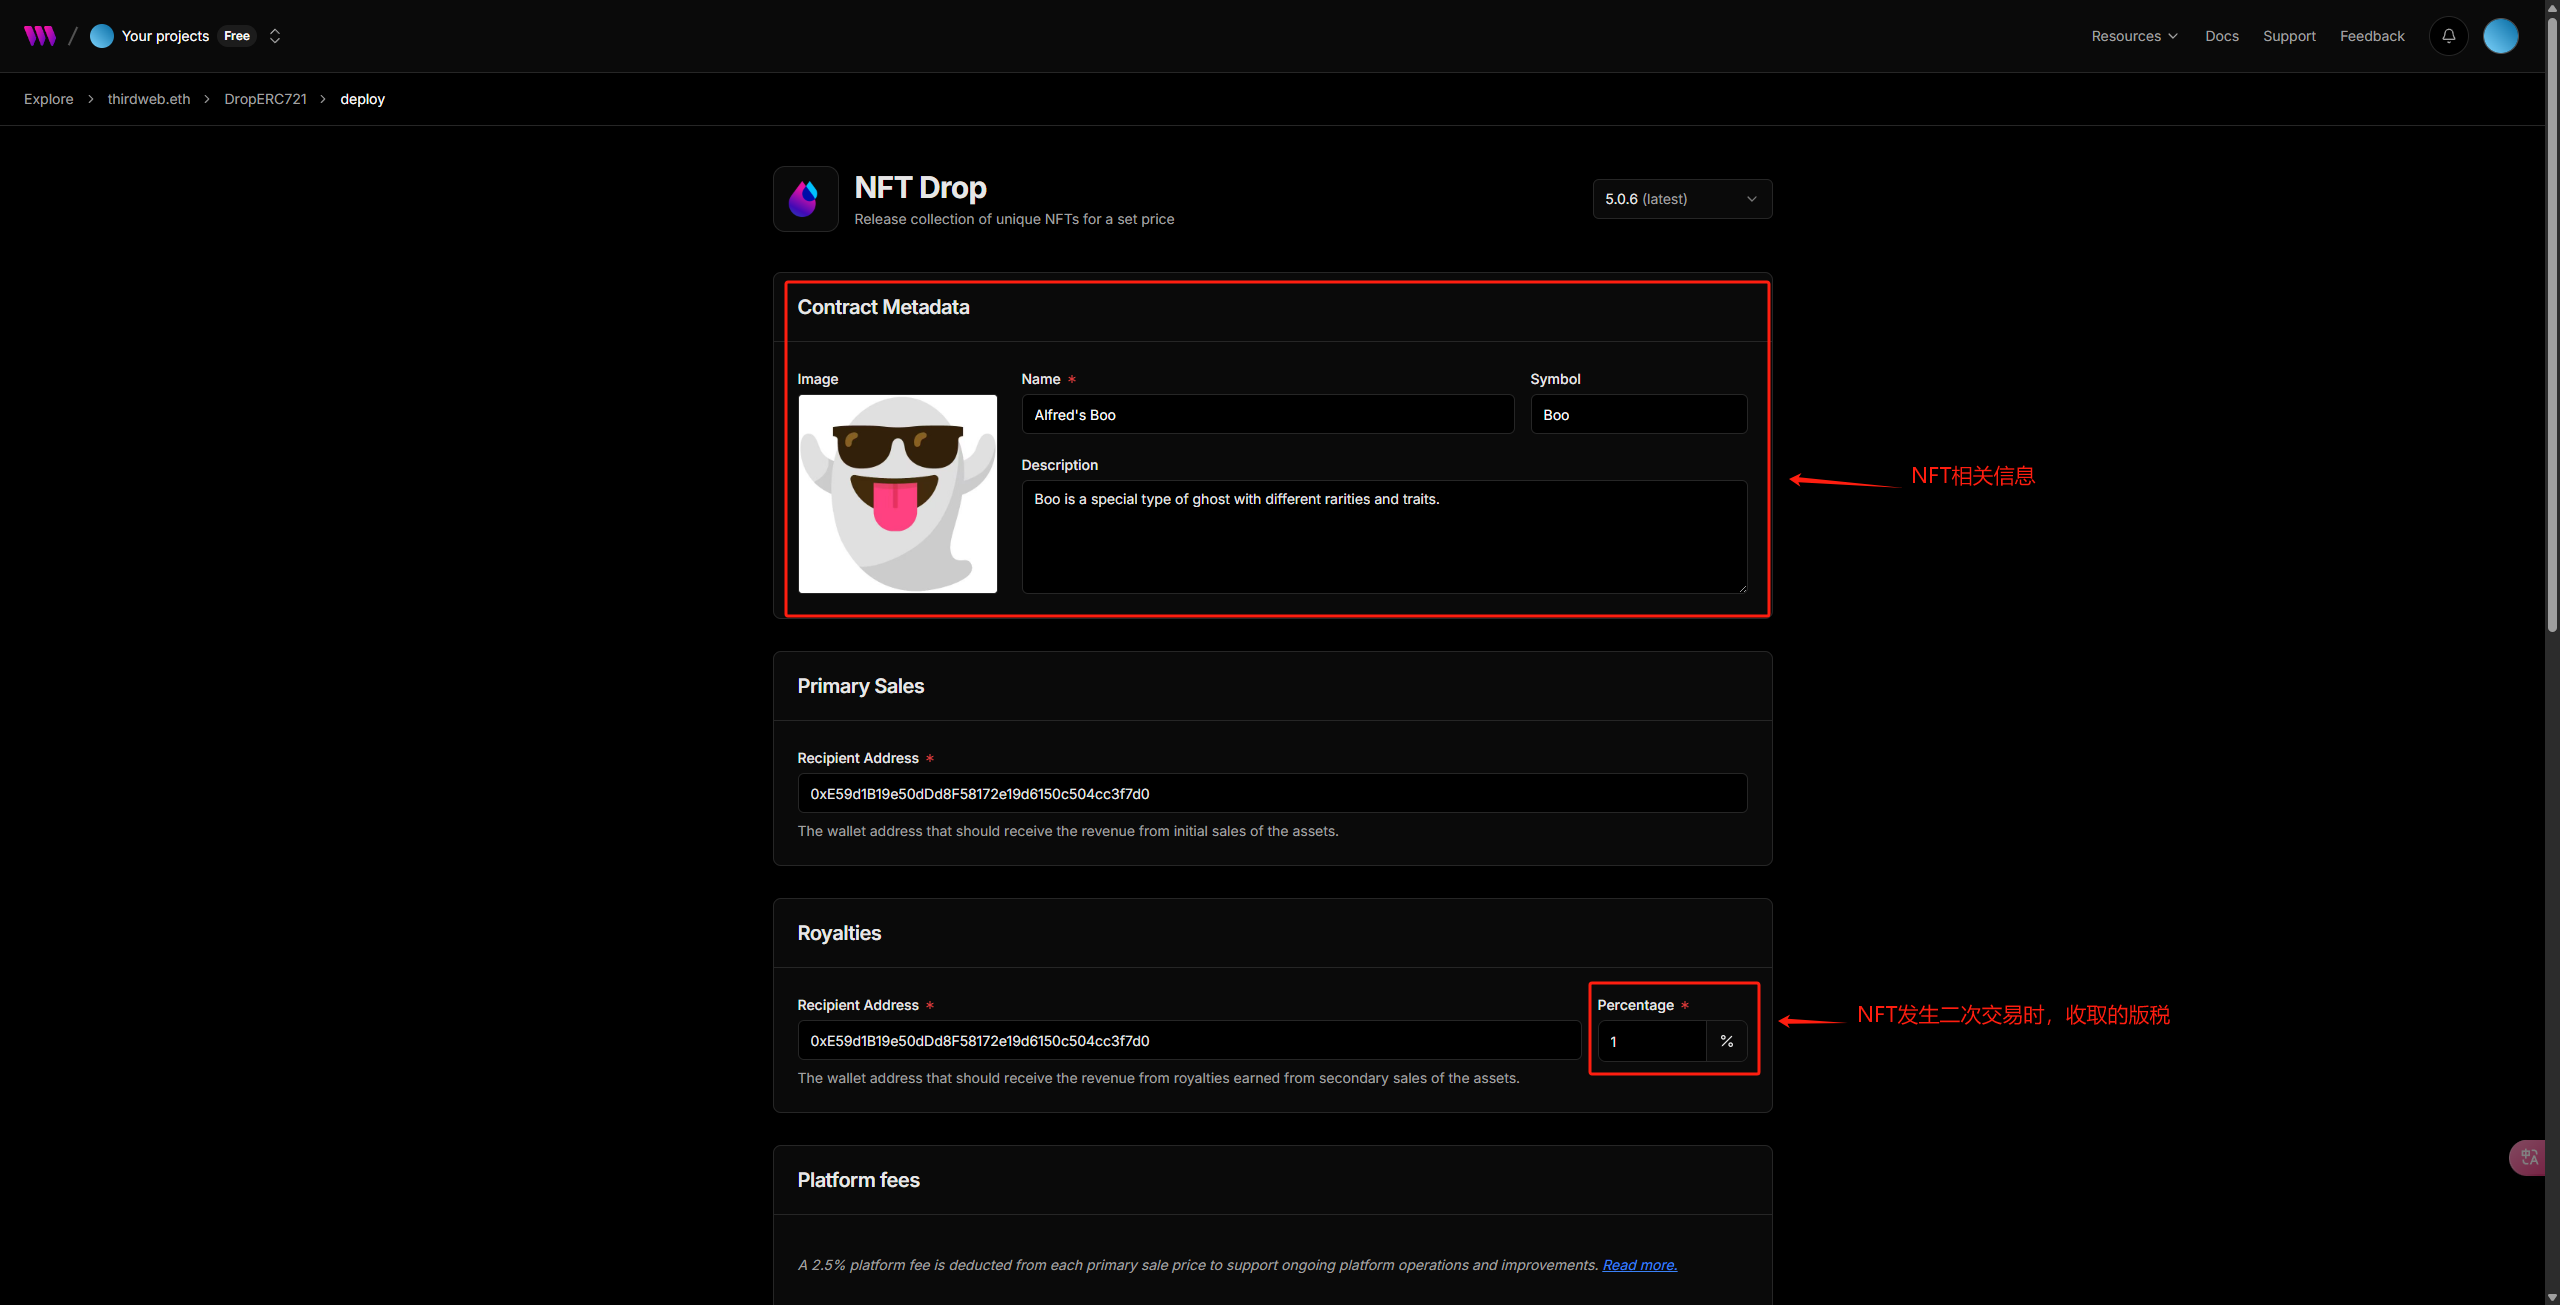The image size is (2560, 1305).
Task: Open the Support menu item
Action: click(2288, 36)
